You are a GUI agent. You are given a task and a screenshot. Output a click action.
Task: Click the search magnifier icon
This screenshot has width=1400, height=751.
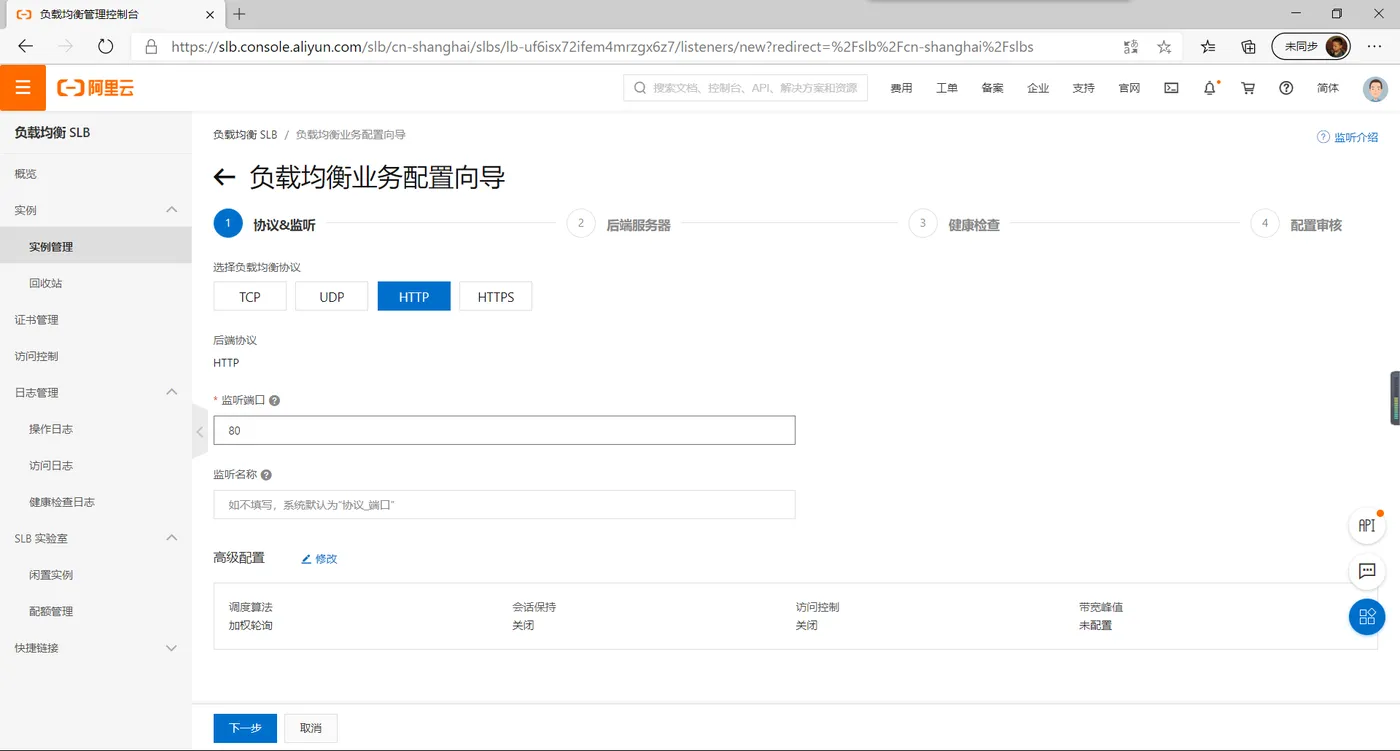click(x=639, y=88)
